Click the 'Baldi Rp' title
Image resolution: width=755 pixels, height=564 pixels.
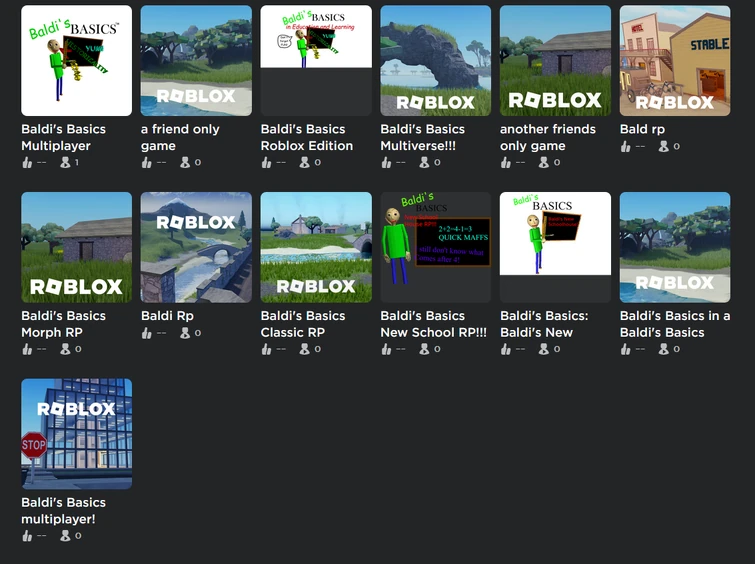pos(167,315)
